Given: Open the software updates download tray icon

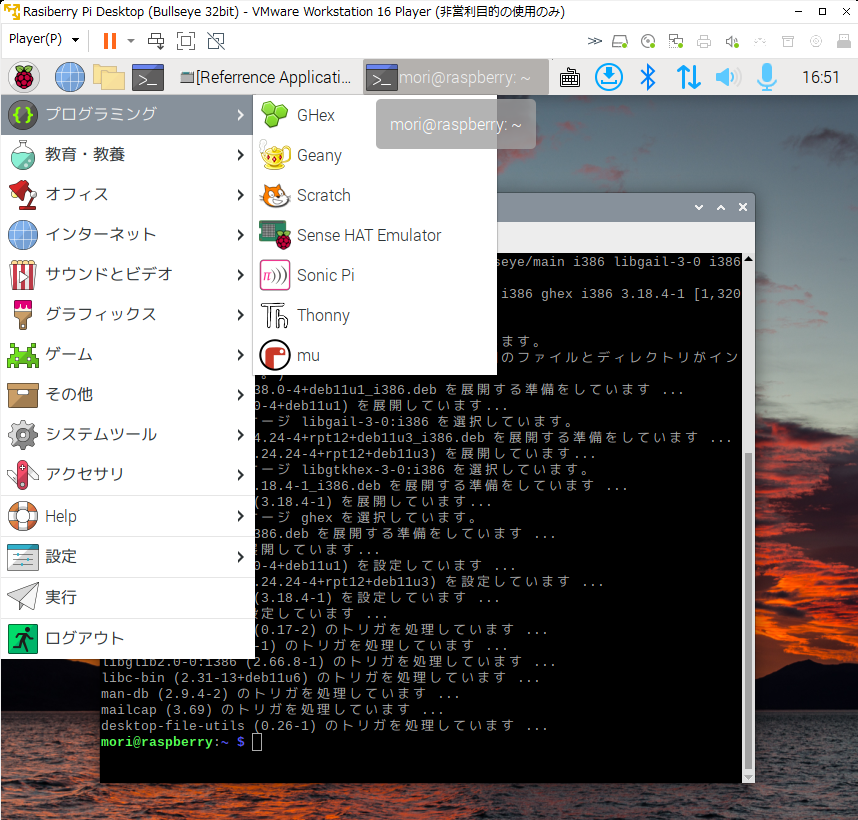Looking at the screenshot, I should point(608,77).
